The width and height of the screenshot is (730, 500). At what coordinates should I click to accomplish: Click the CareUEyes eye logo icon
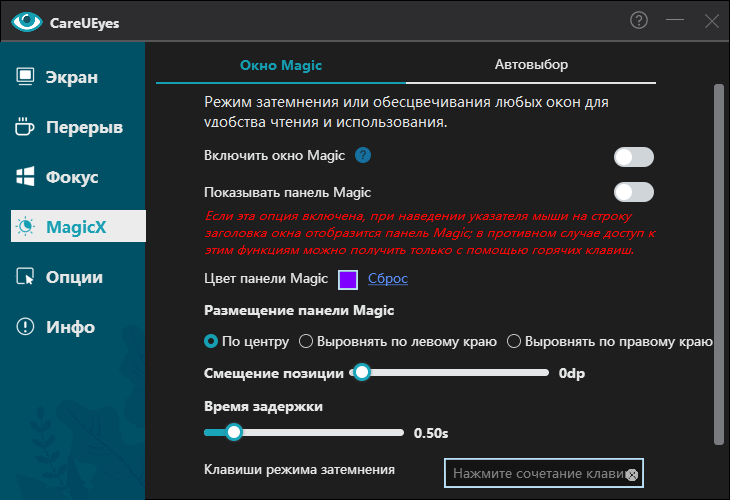pyautogui.click(x=26, y=21)
